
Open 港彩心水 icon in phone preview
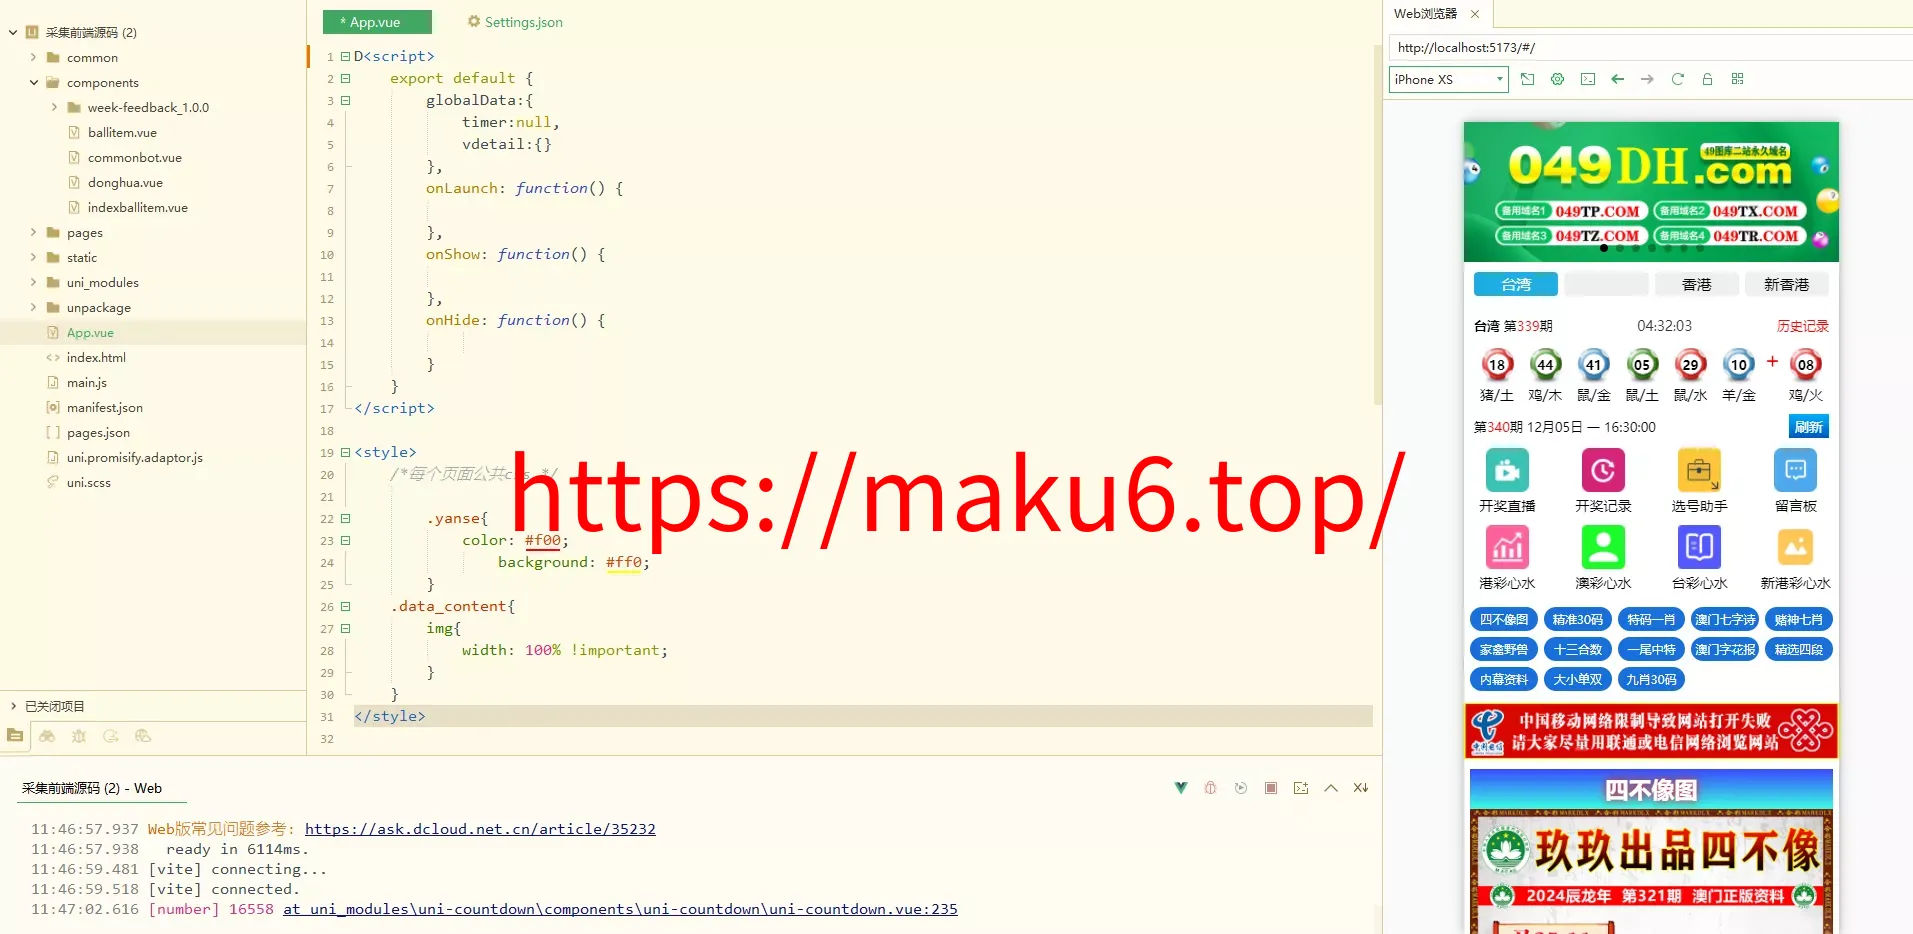point(1507,547)
